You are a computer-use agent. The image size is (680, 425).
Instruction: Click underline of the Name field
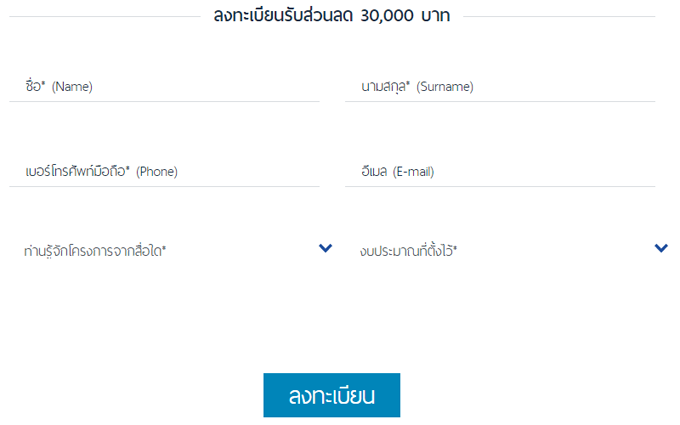(x=170, y=101)
